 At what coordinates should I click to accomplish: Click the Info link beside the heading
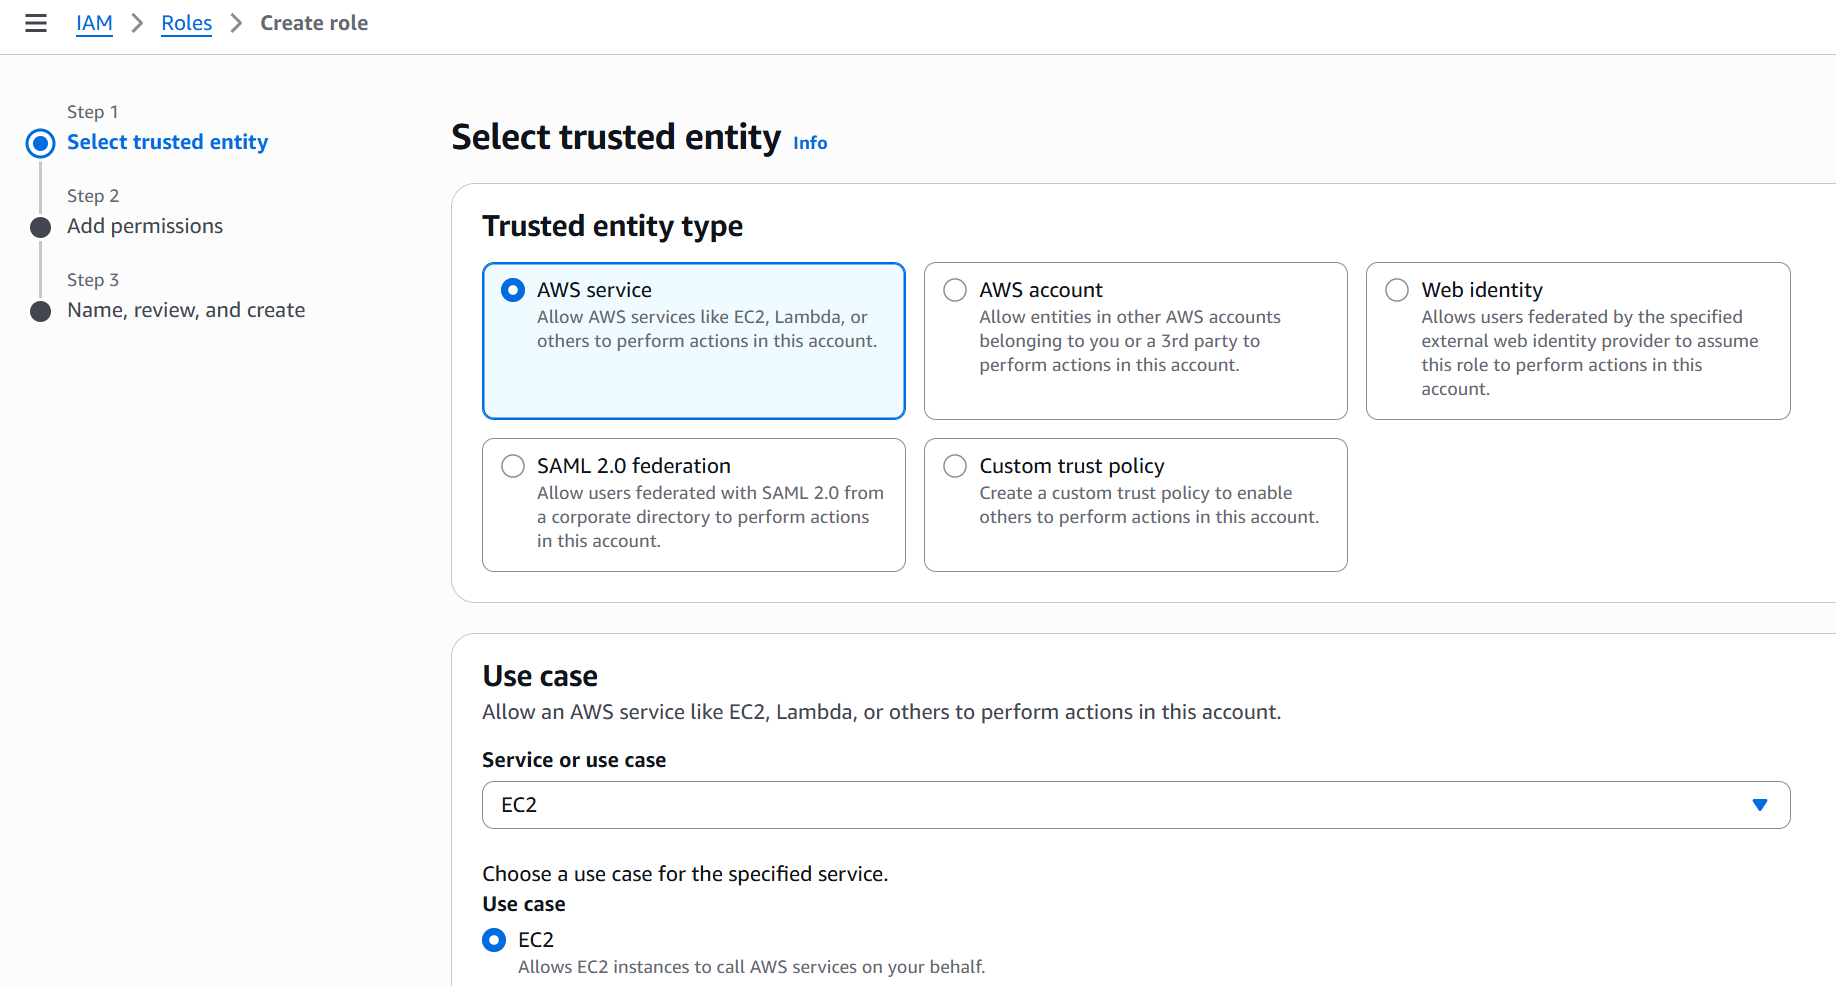pyautogui.click(x=810, y=143)
